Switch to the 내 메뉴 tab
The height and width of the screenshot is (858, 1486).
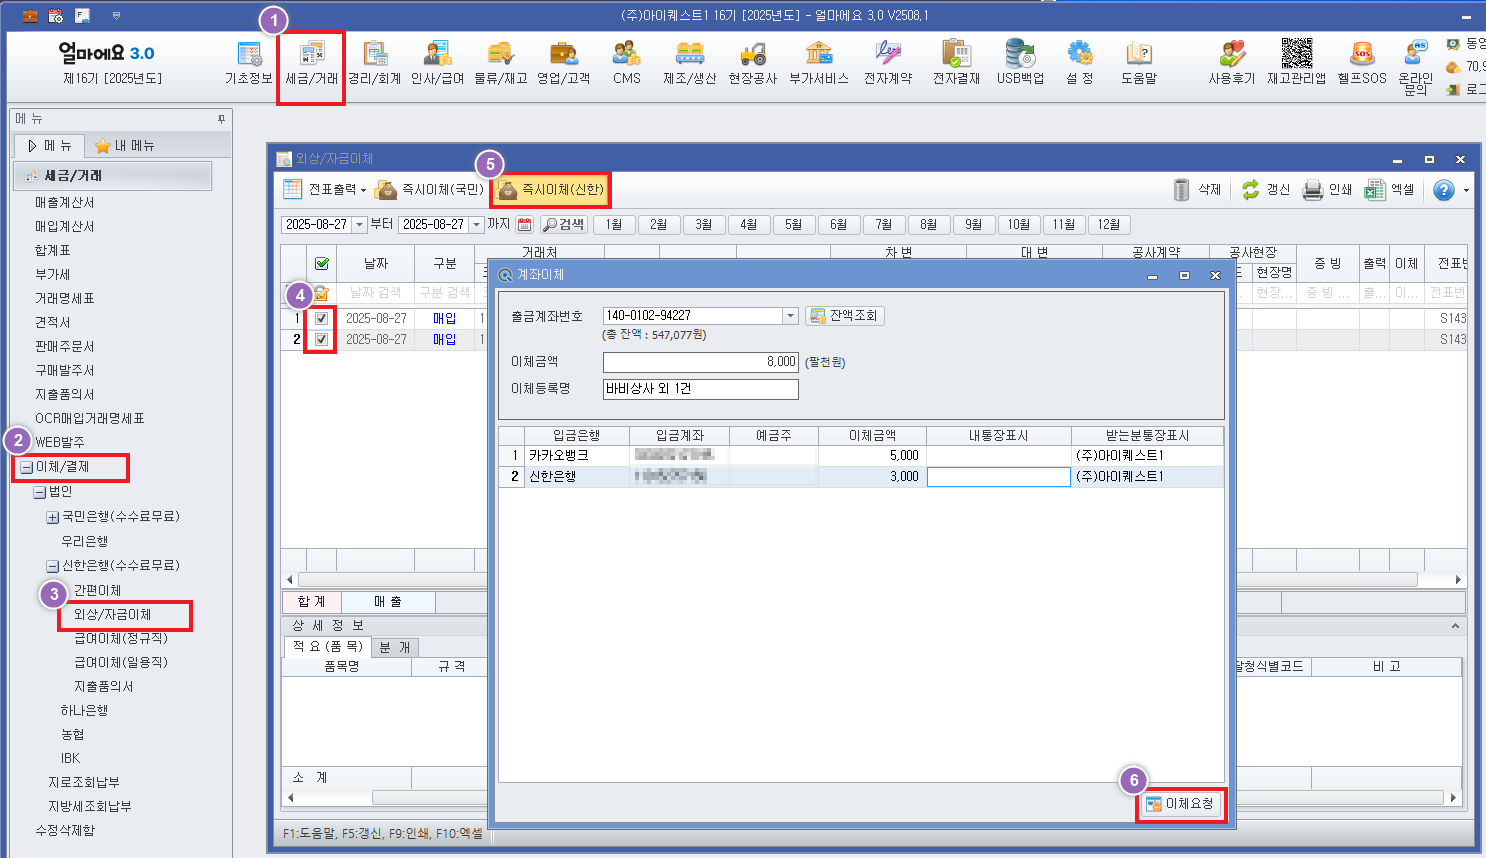tap(125, 146)
